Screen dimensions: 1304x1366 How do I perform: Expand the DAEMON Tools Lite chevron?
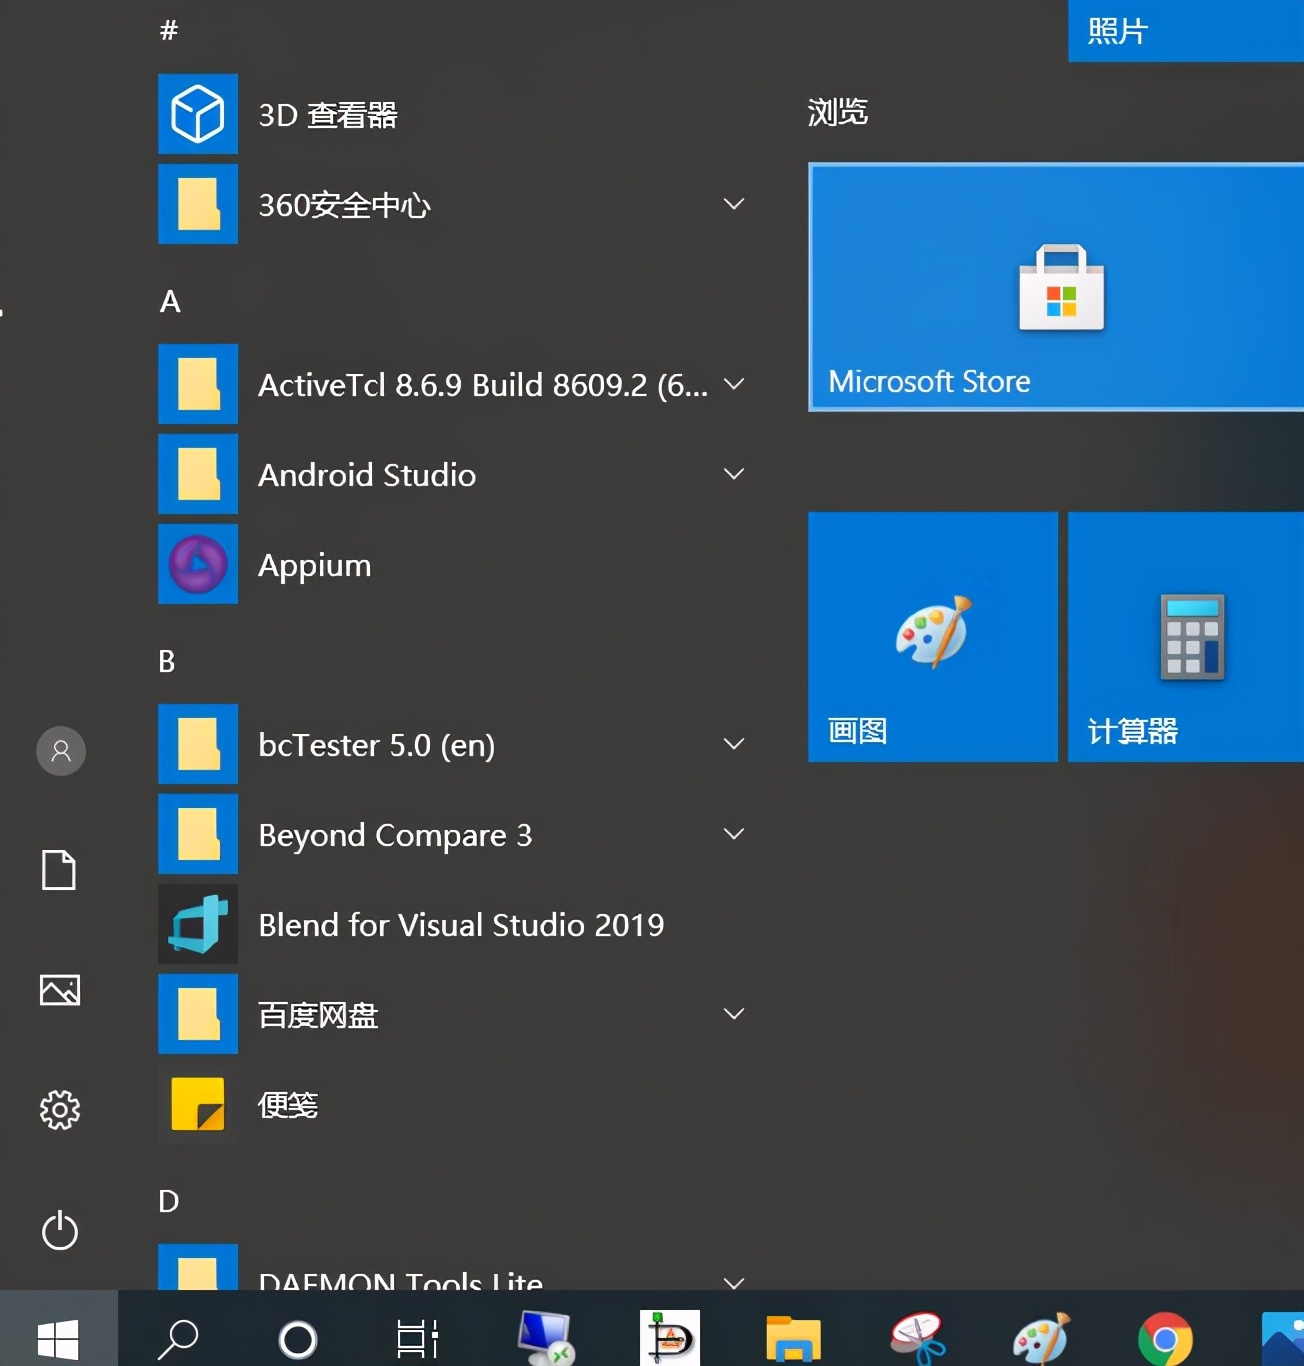point(734,1282)
